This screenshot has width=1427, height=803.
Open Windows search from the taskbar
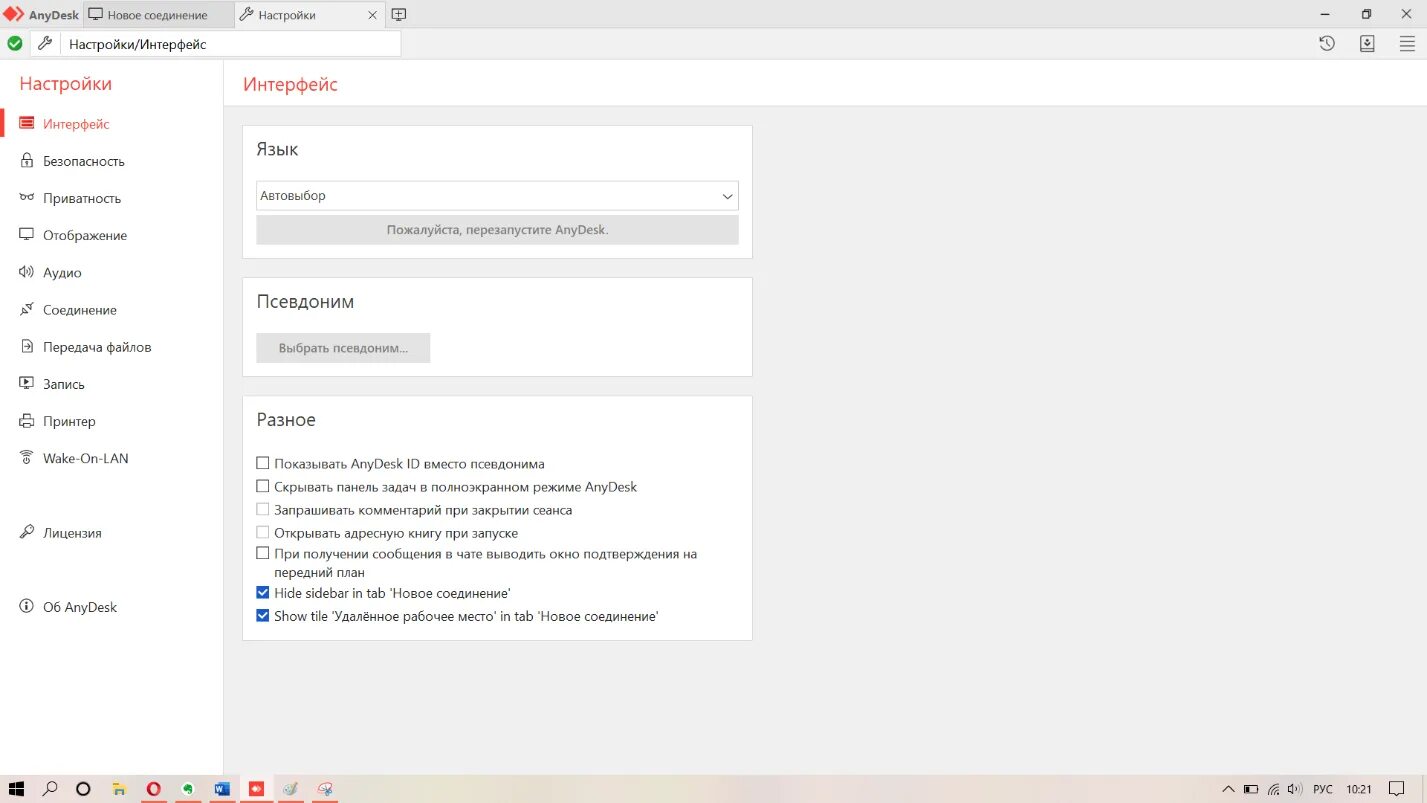50,789
